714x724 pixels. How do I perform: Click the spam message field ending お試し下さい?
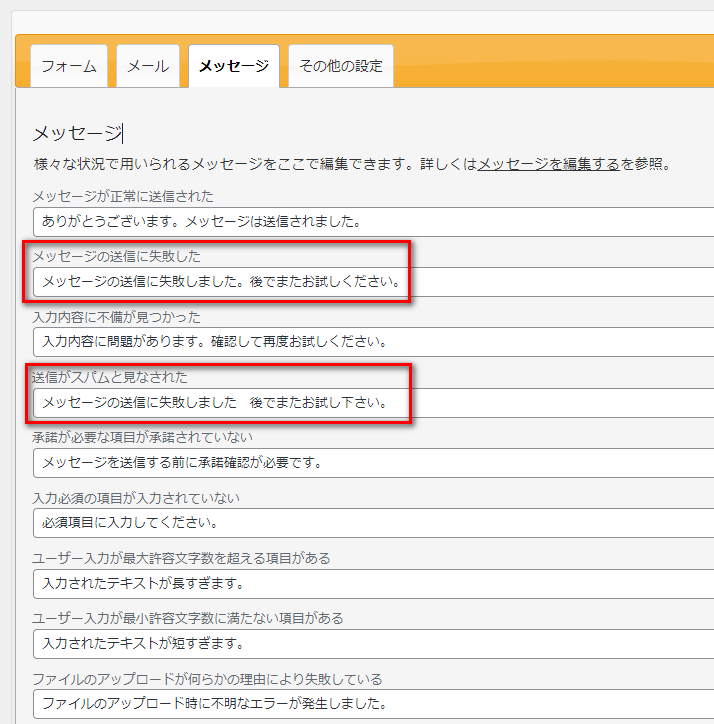pos(374,403)
